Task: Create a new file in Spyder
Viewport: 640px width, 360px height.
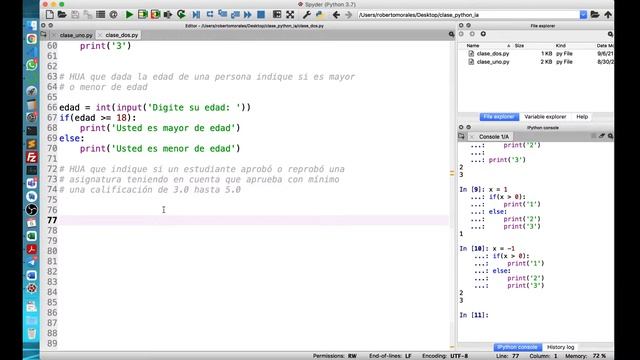Action: 49,15
